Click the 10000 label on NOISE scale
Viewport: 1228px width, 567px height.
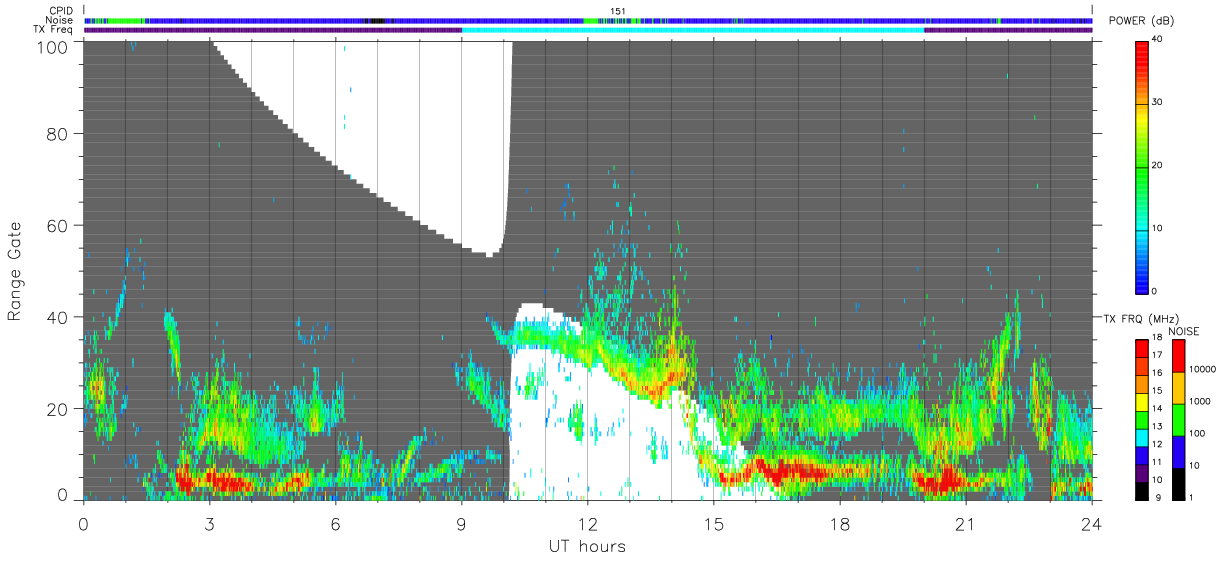coord(1201,369)
